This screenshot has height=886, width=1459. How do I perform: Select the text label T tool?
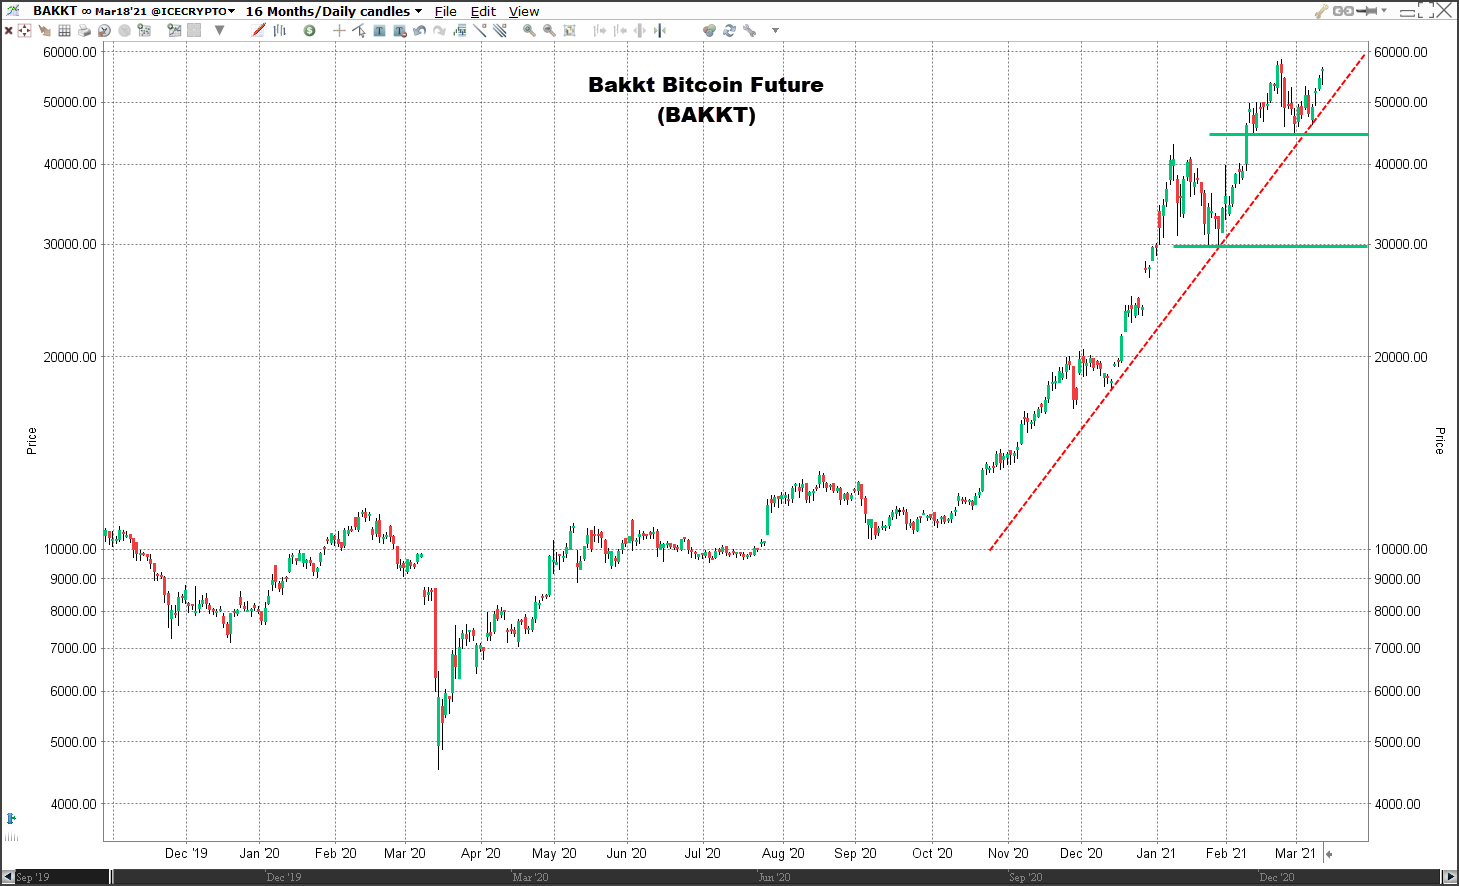click(x=379, y=30)
